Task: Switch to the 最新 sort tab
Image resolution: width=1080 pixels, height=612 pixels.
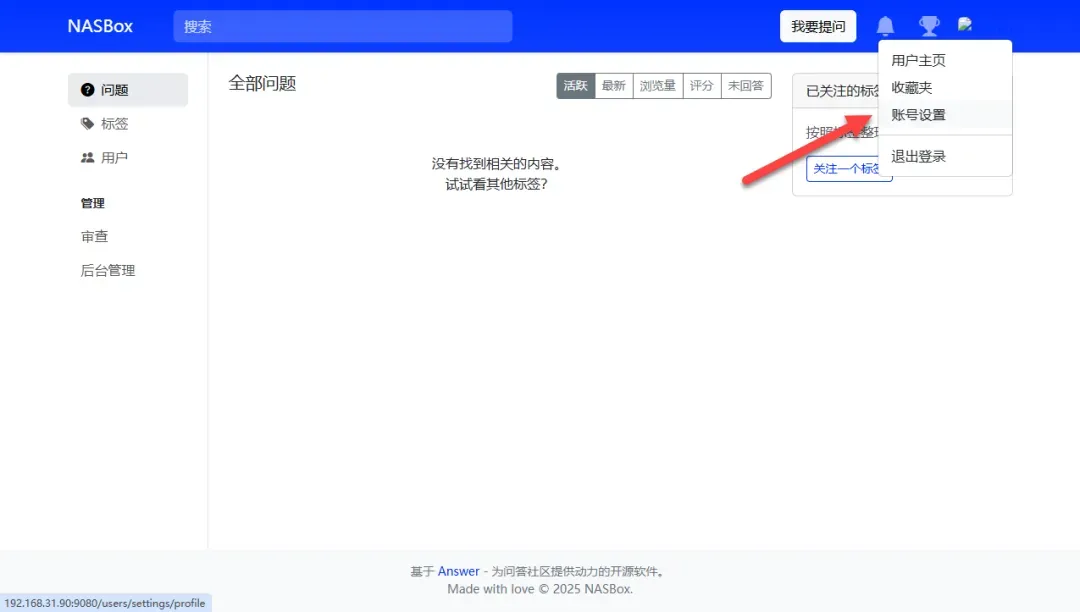Action: [613, 86]
